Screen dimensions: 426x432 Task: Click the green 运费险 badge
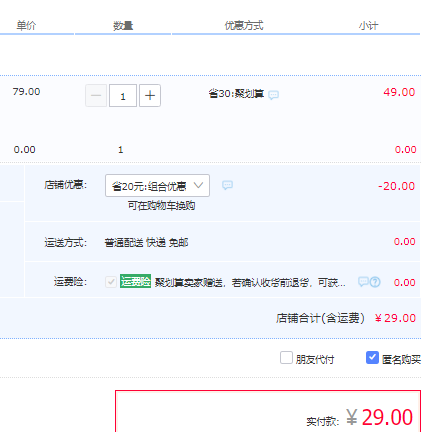coord(135,282)
